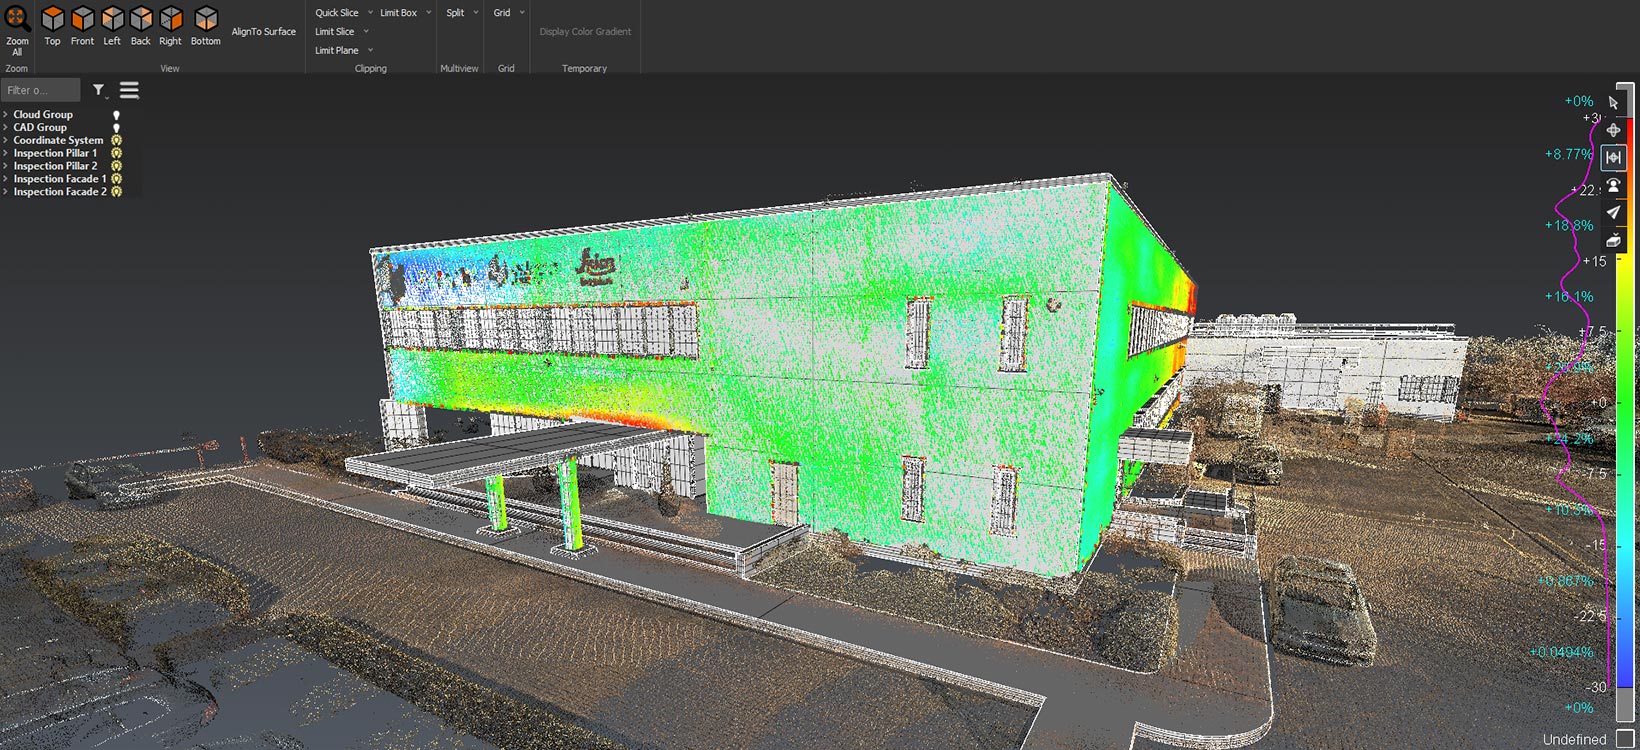Expand the CAD Group tree node
This screenshot has height=750, width=1640.
(5, 128)
